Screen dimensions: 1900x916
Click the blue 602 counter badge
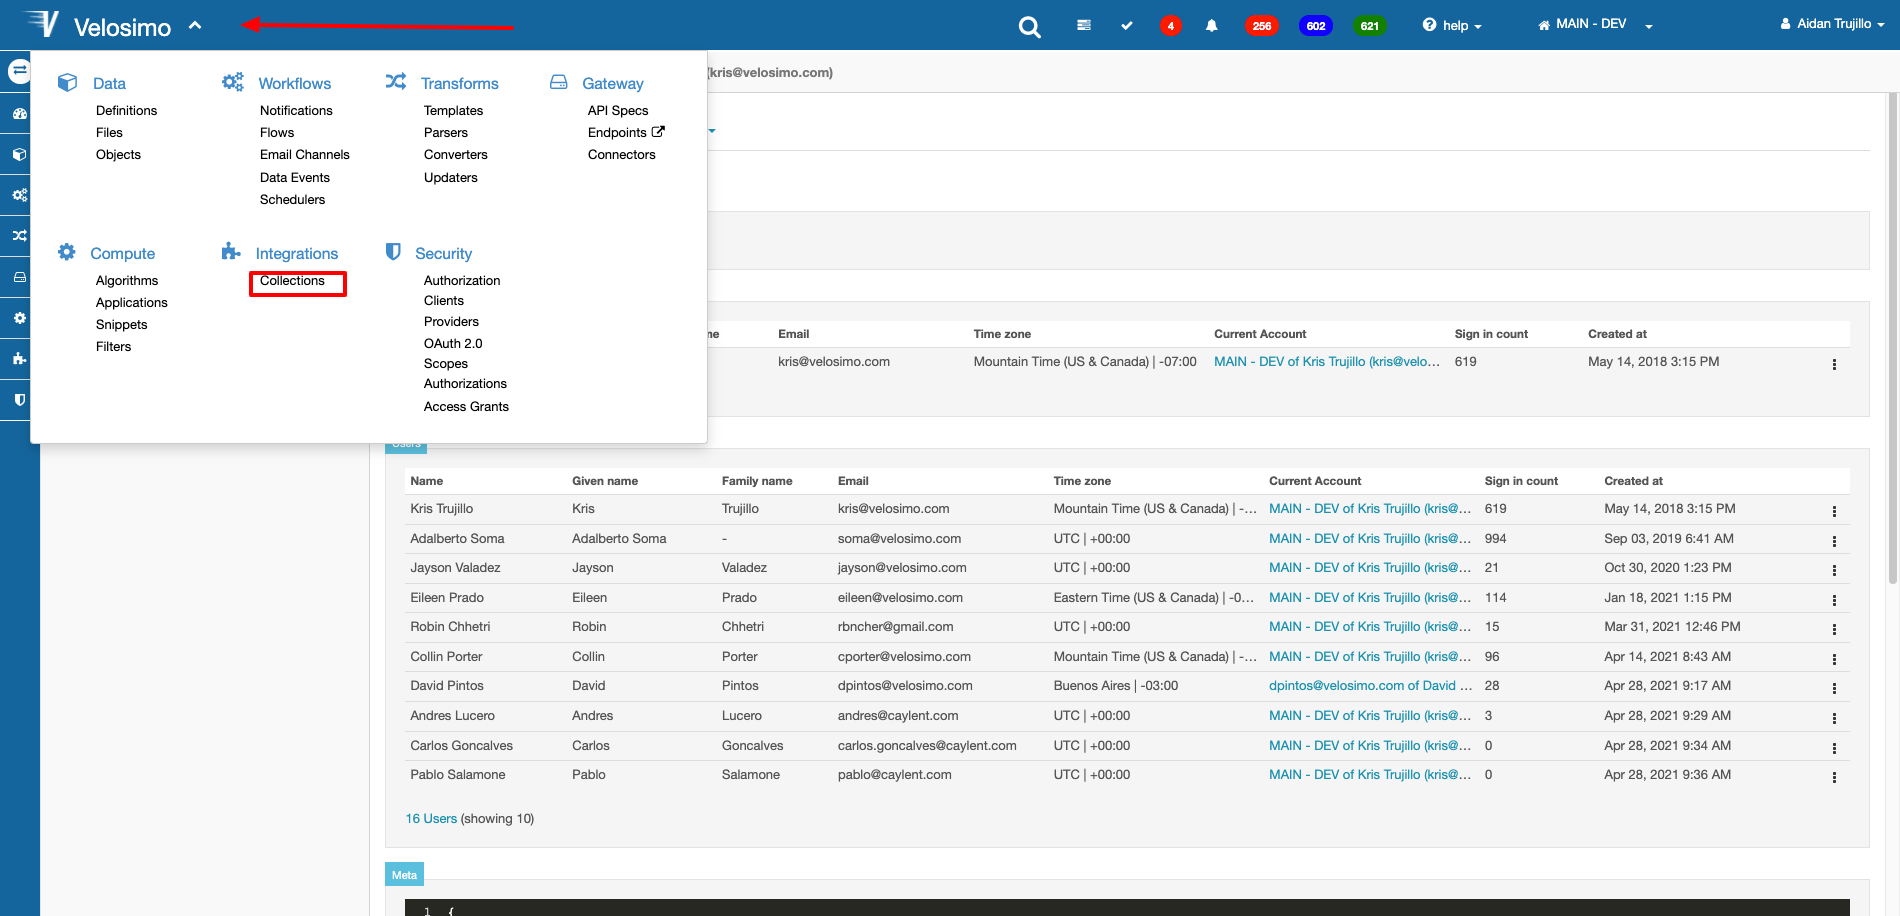[1316, 26]
